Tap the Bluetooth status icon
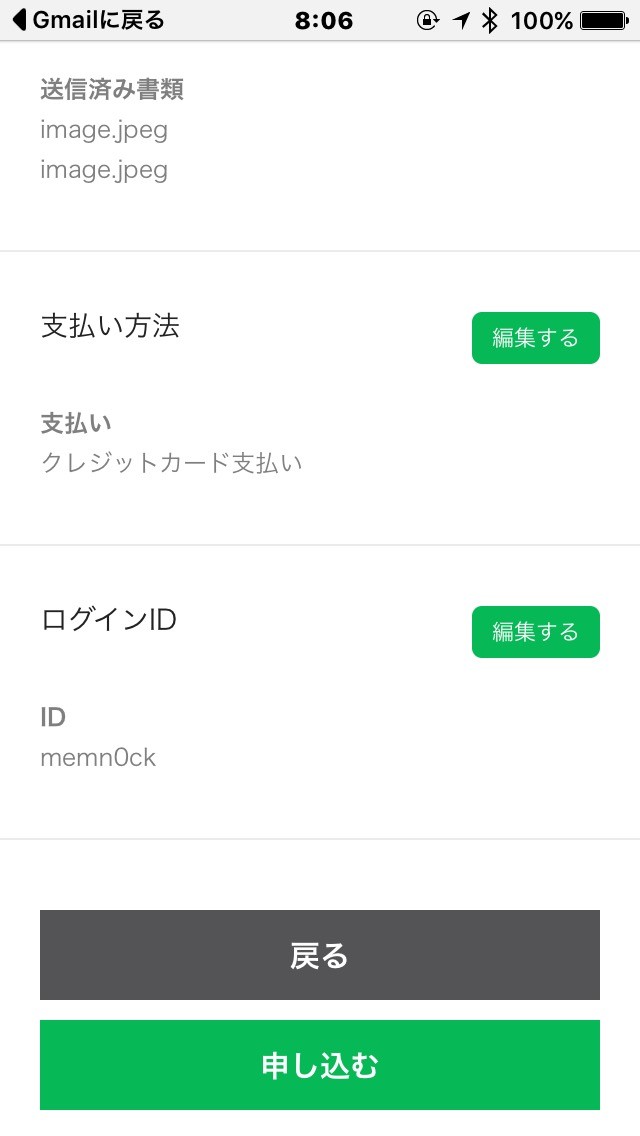 click(x=489, y=20)
